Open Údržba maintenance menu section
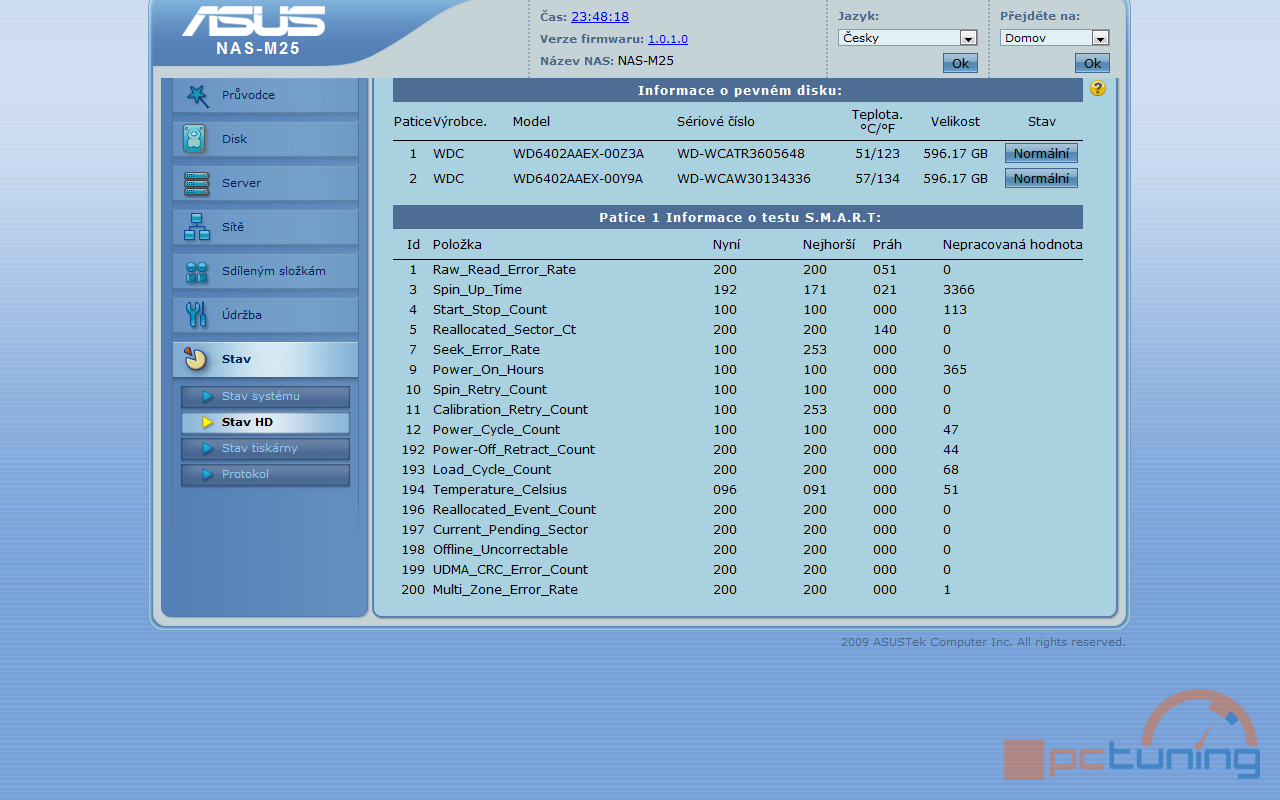1280x800 pixels. pos(265,315)
